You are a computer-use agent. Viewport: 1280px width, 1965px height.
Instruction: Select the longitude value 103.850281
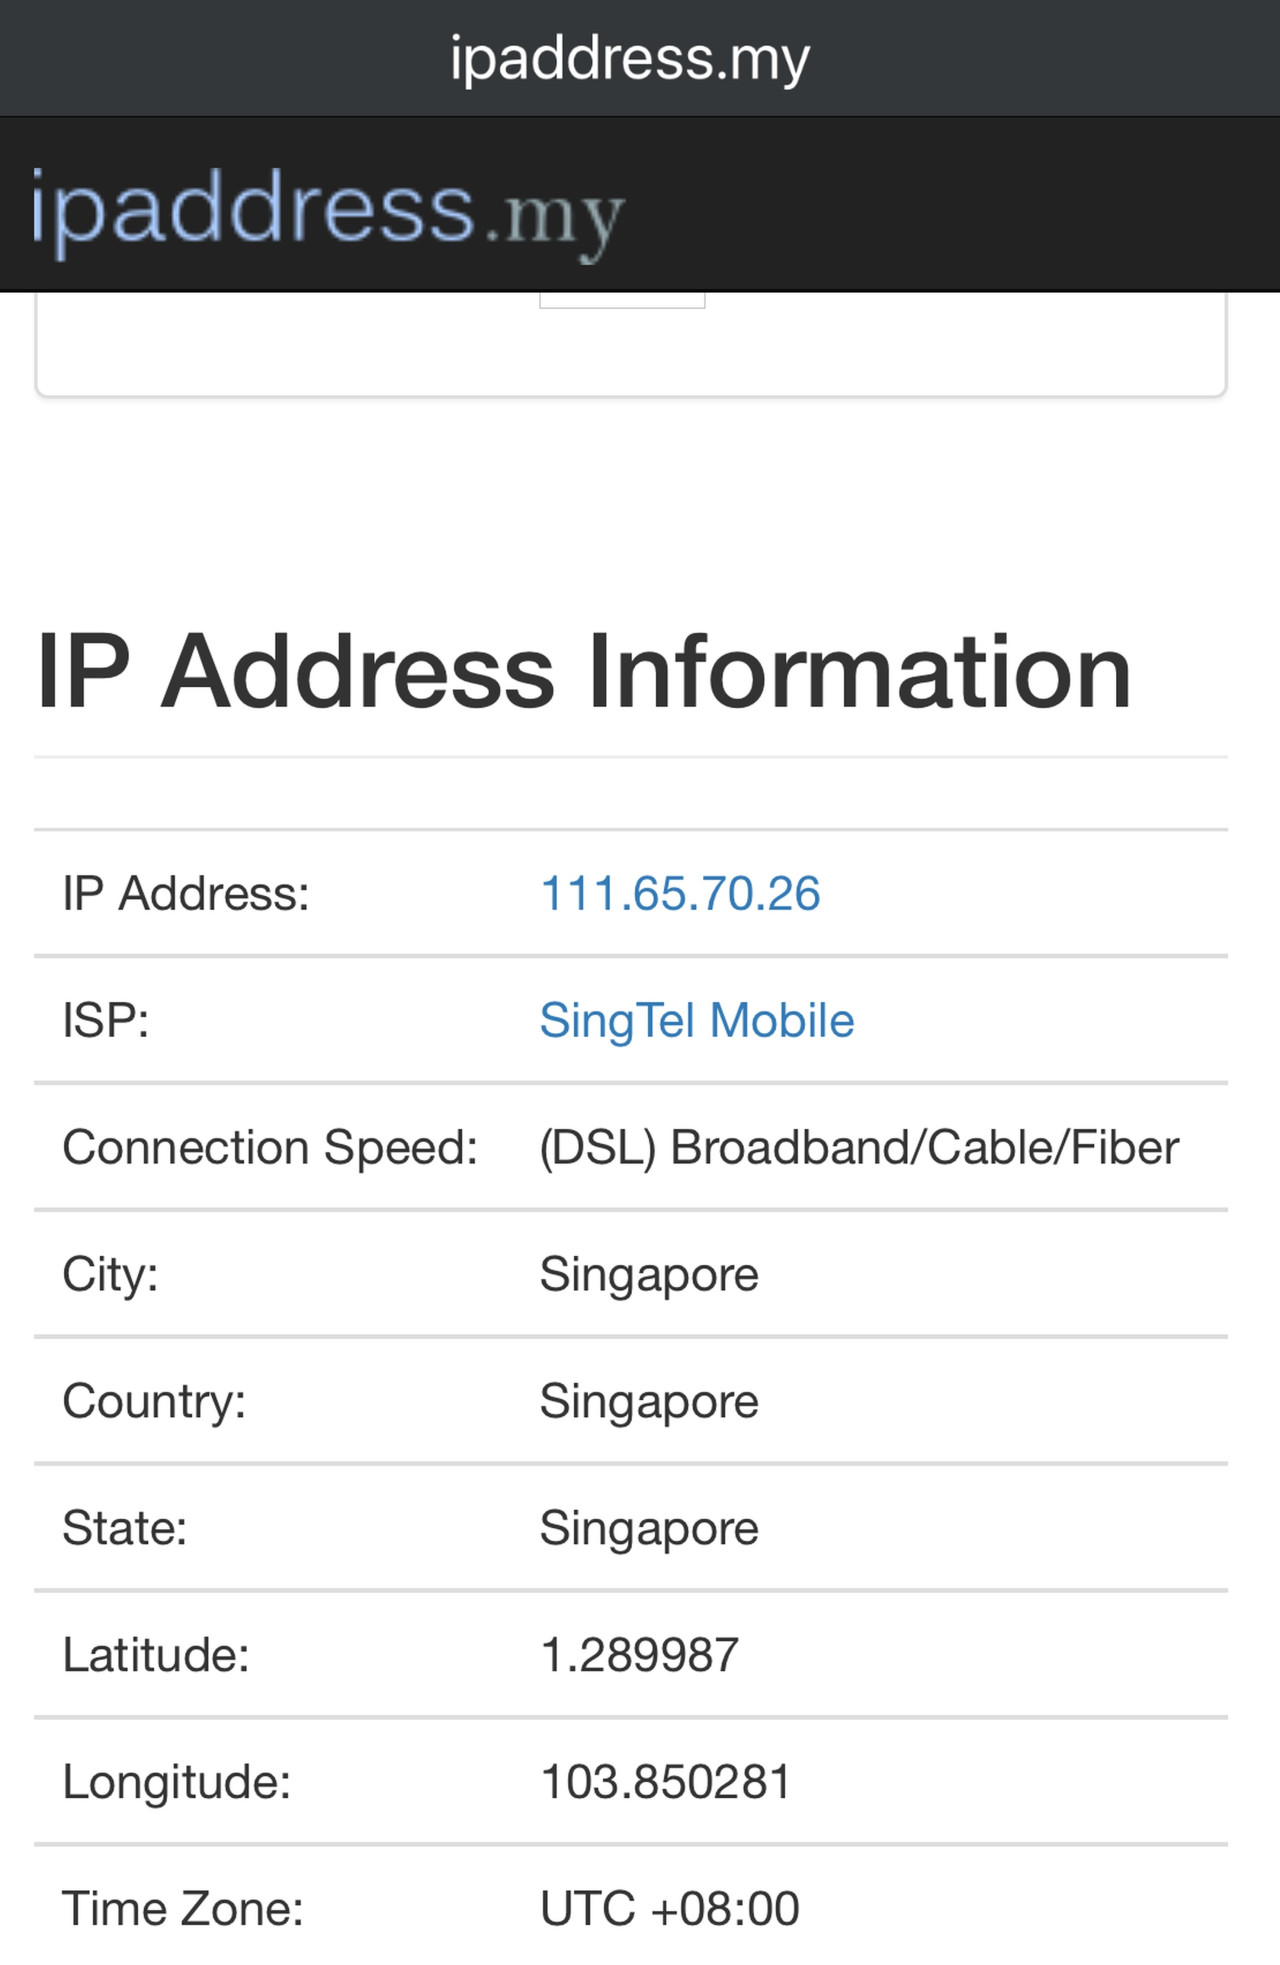coord(666,1782)
